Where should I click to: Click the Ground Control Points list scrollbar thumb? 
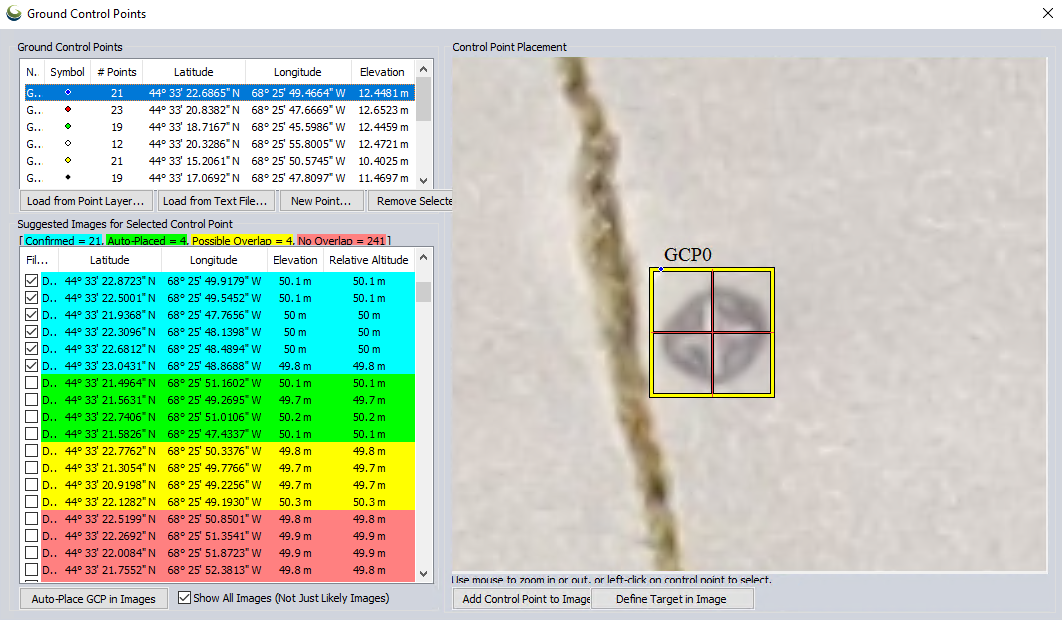tap(424, 99)
